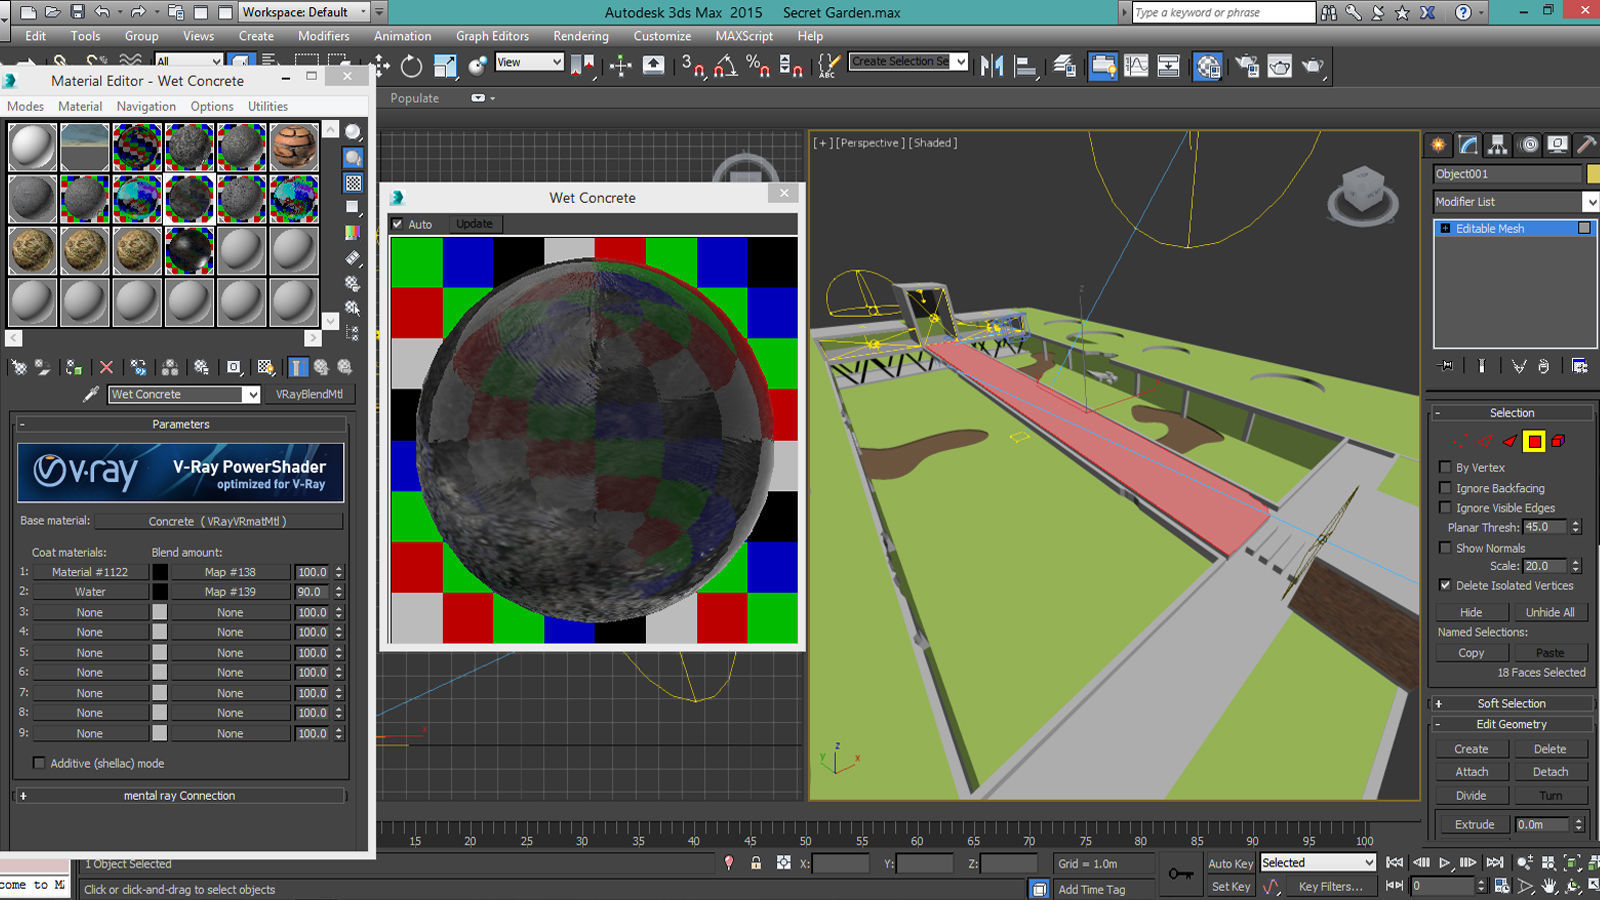
Task: Open Material Editor Navigation menu
Action: tap(146, 106)
